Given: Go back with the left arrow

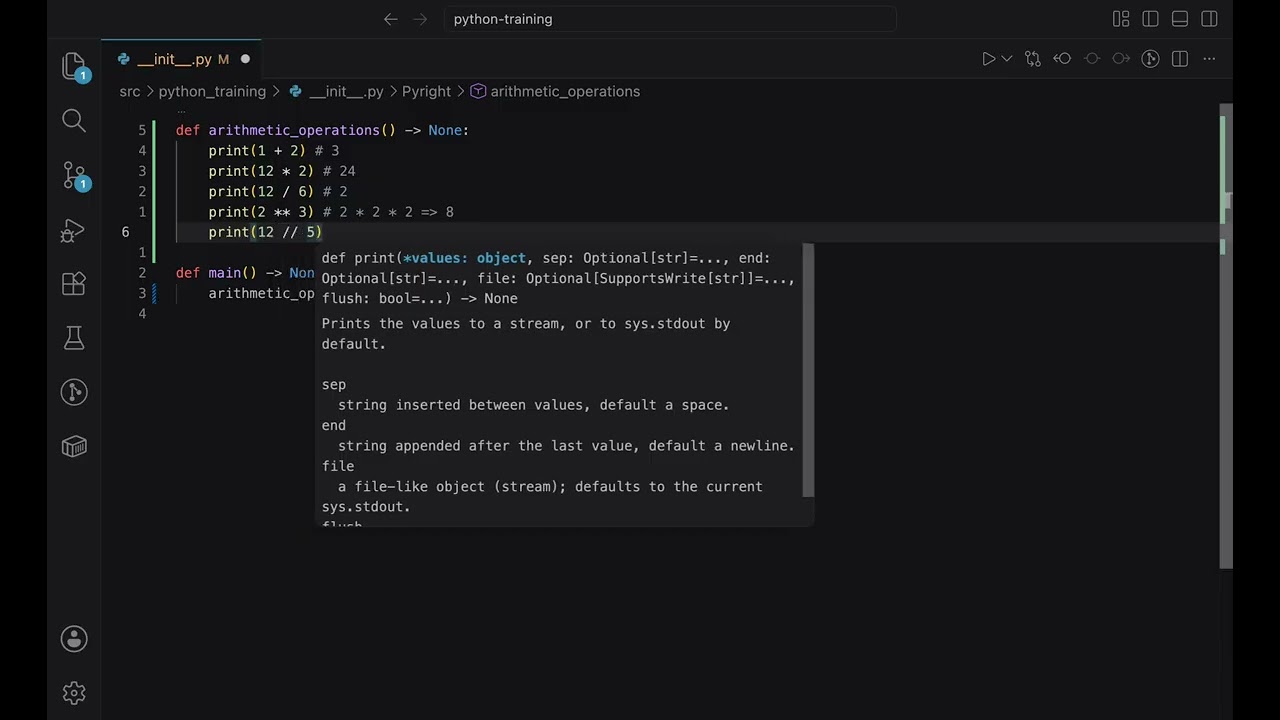Looking at the screenshot, I should (x=391, y=19).
